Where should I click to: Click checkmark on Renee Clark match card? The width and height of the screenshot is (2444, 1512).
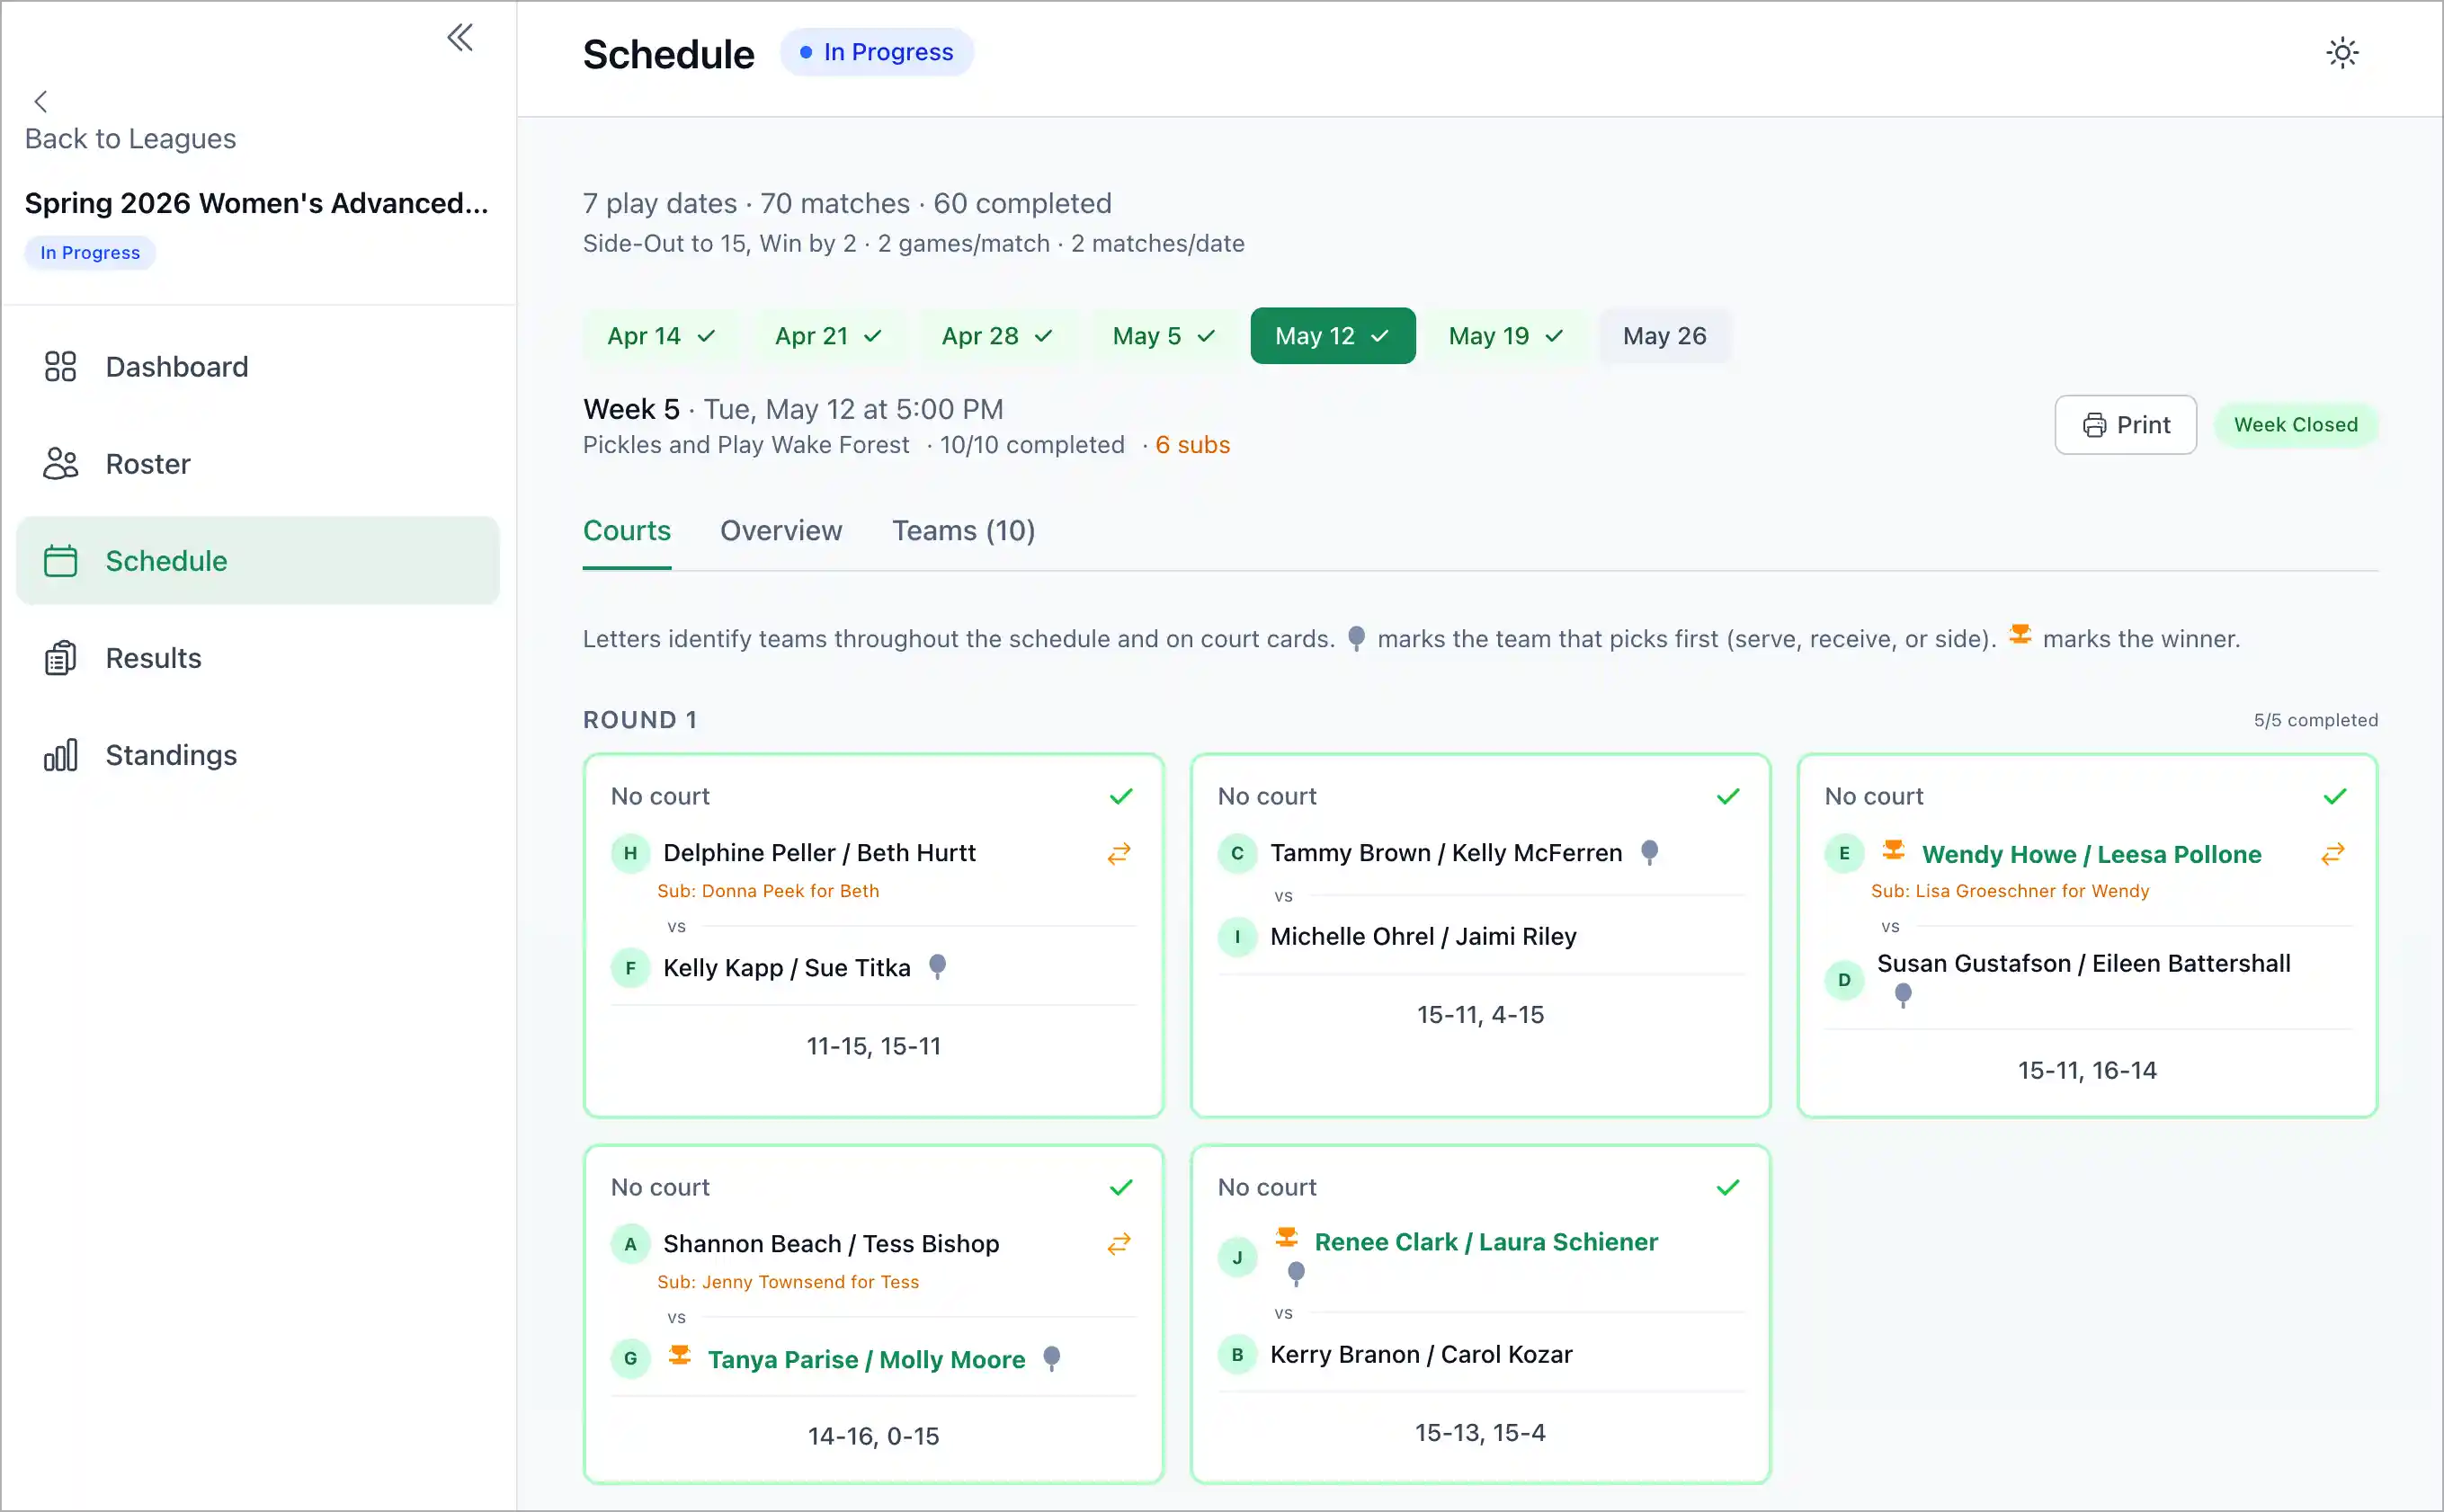[x=1728, y=1187]
